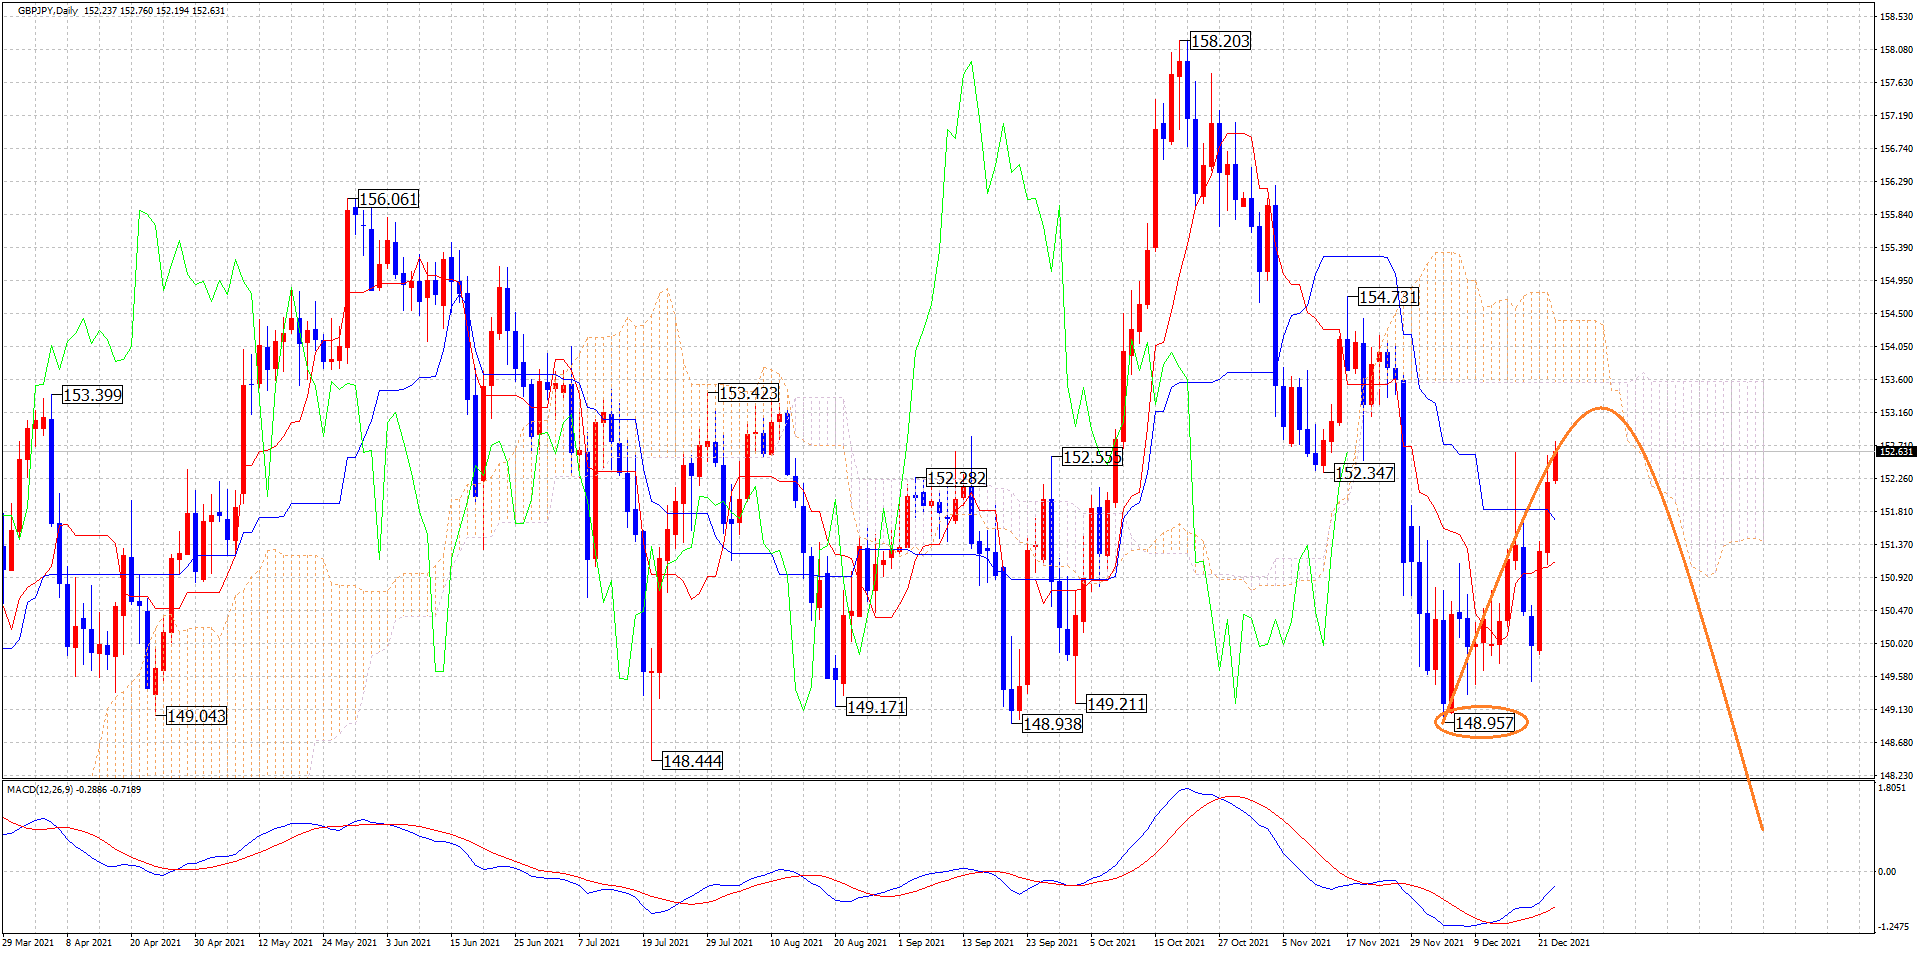The image size is (1920, 954).
Task: Select the 149.211 price label
Action: [1116, 704]
